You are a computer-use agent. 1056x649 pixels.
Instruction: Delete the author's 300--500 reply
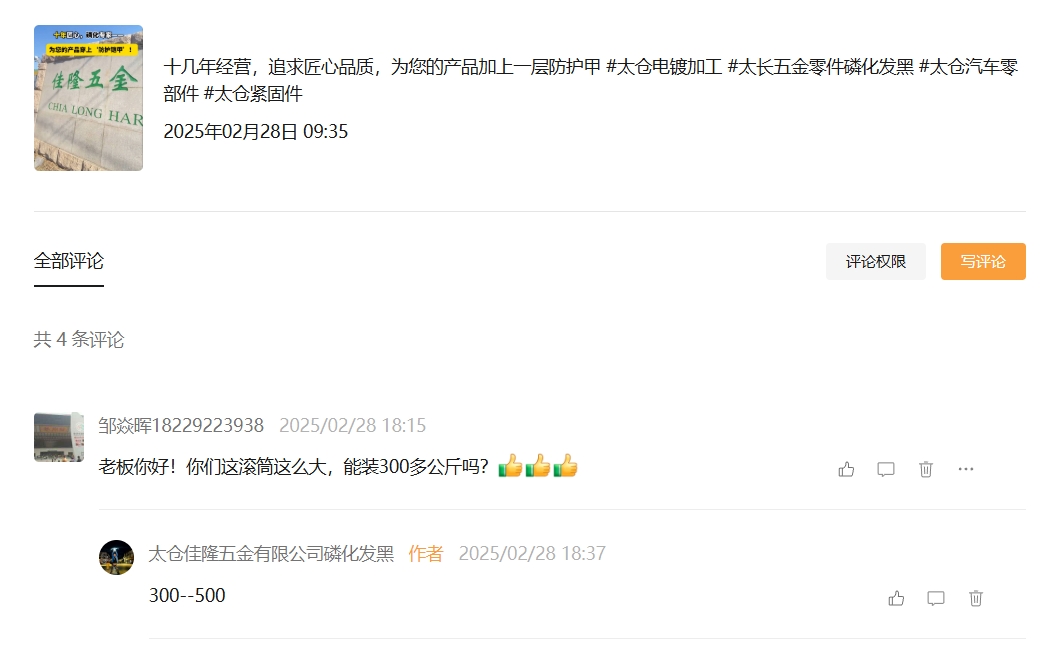pos(976,598)
